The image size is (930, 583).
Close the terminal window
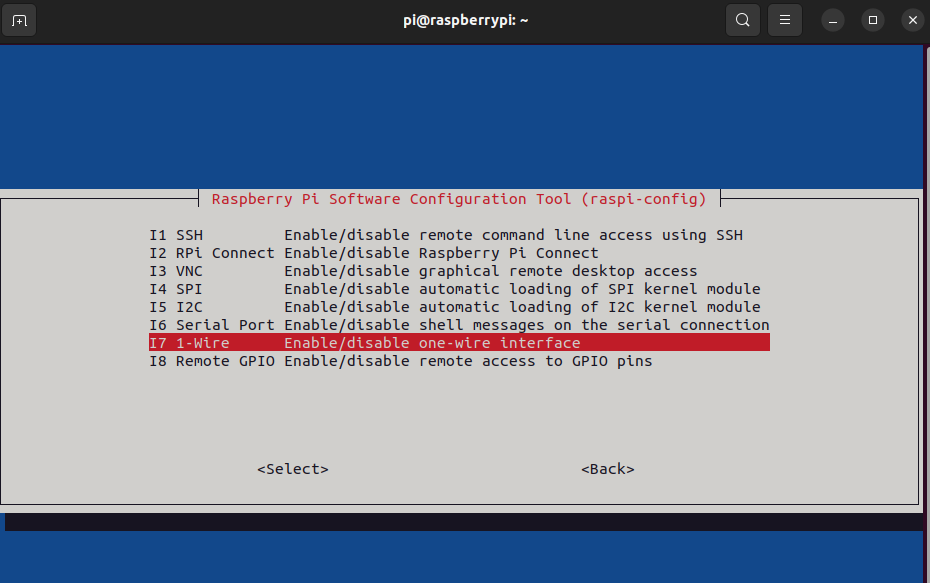click(x=913, y=21)
